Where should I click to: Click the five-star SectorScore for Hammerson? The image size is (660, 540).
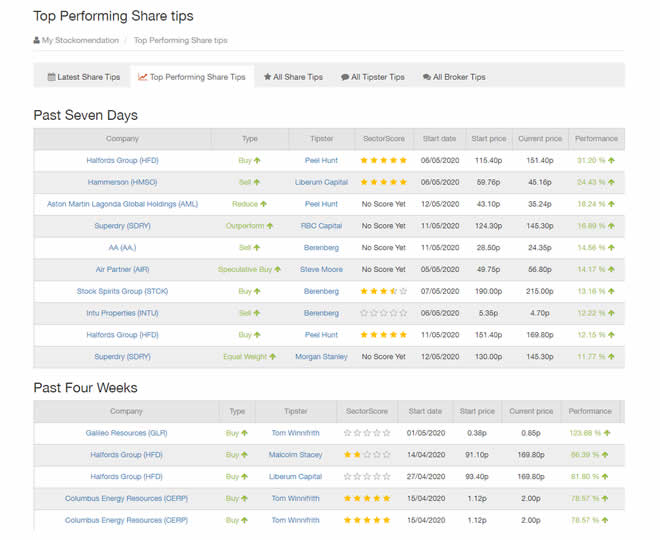coord(384,182)
